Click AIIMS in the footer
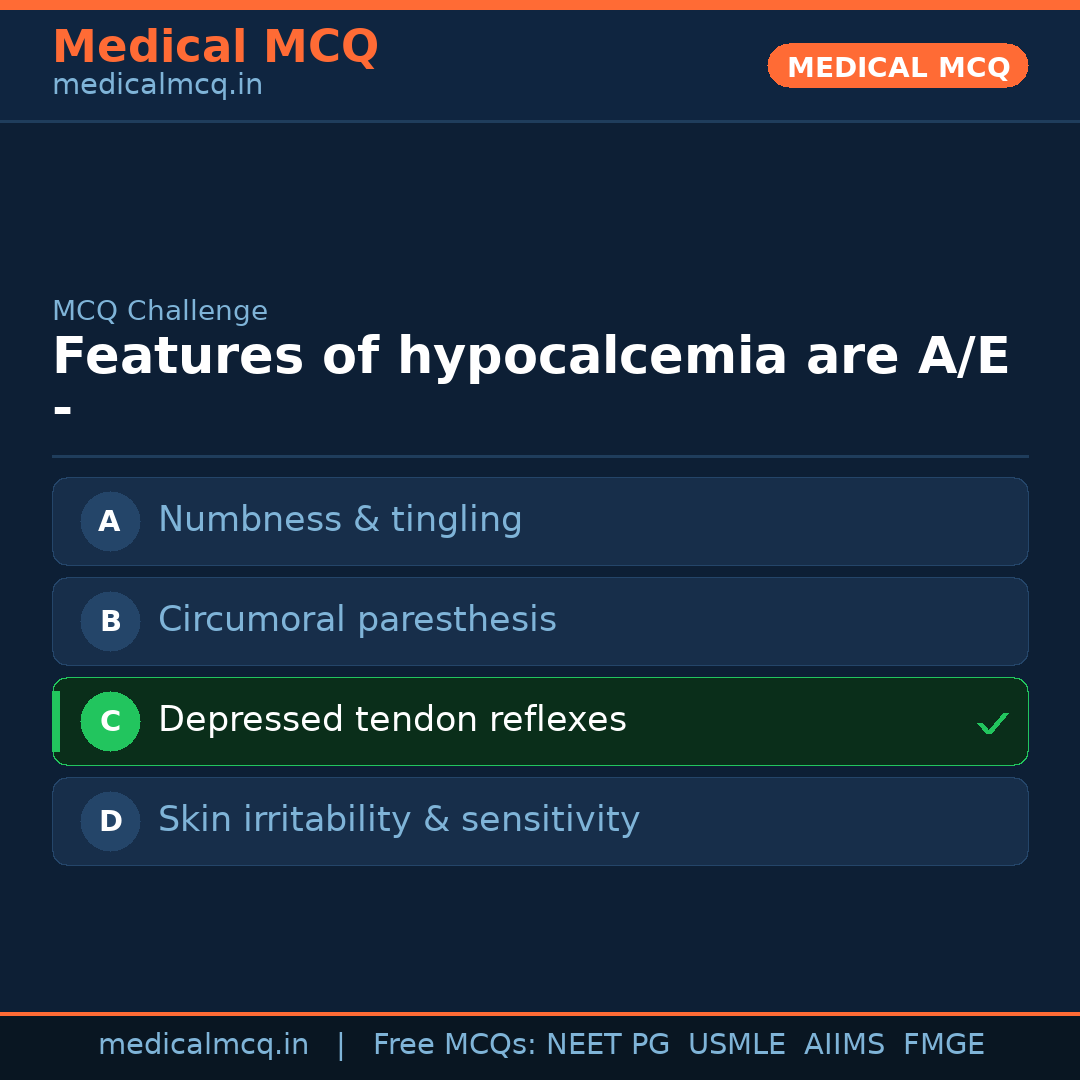Screen dimensions: 1080x1080 pos(844,1045)
